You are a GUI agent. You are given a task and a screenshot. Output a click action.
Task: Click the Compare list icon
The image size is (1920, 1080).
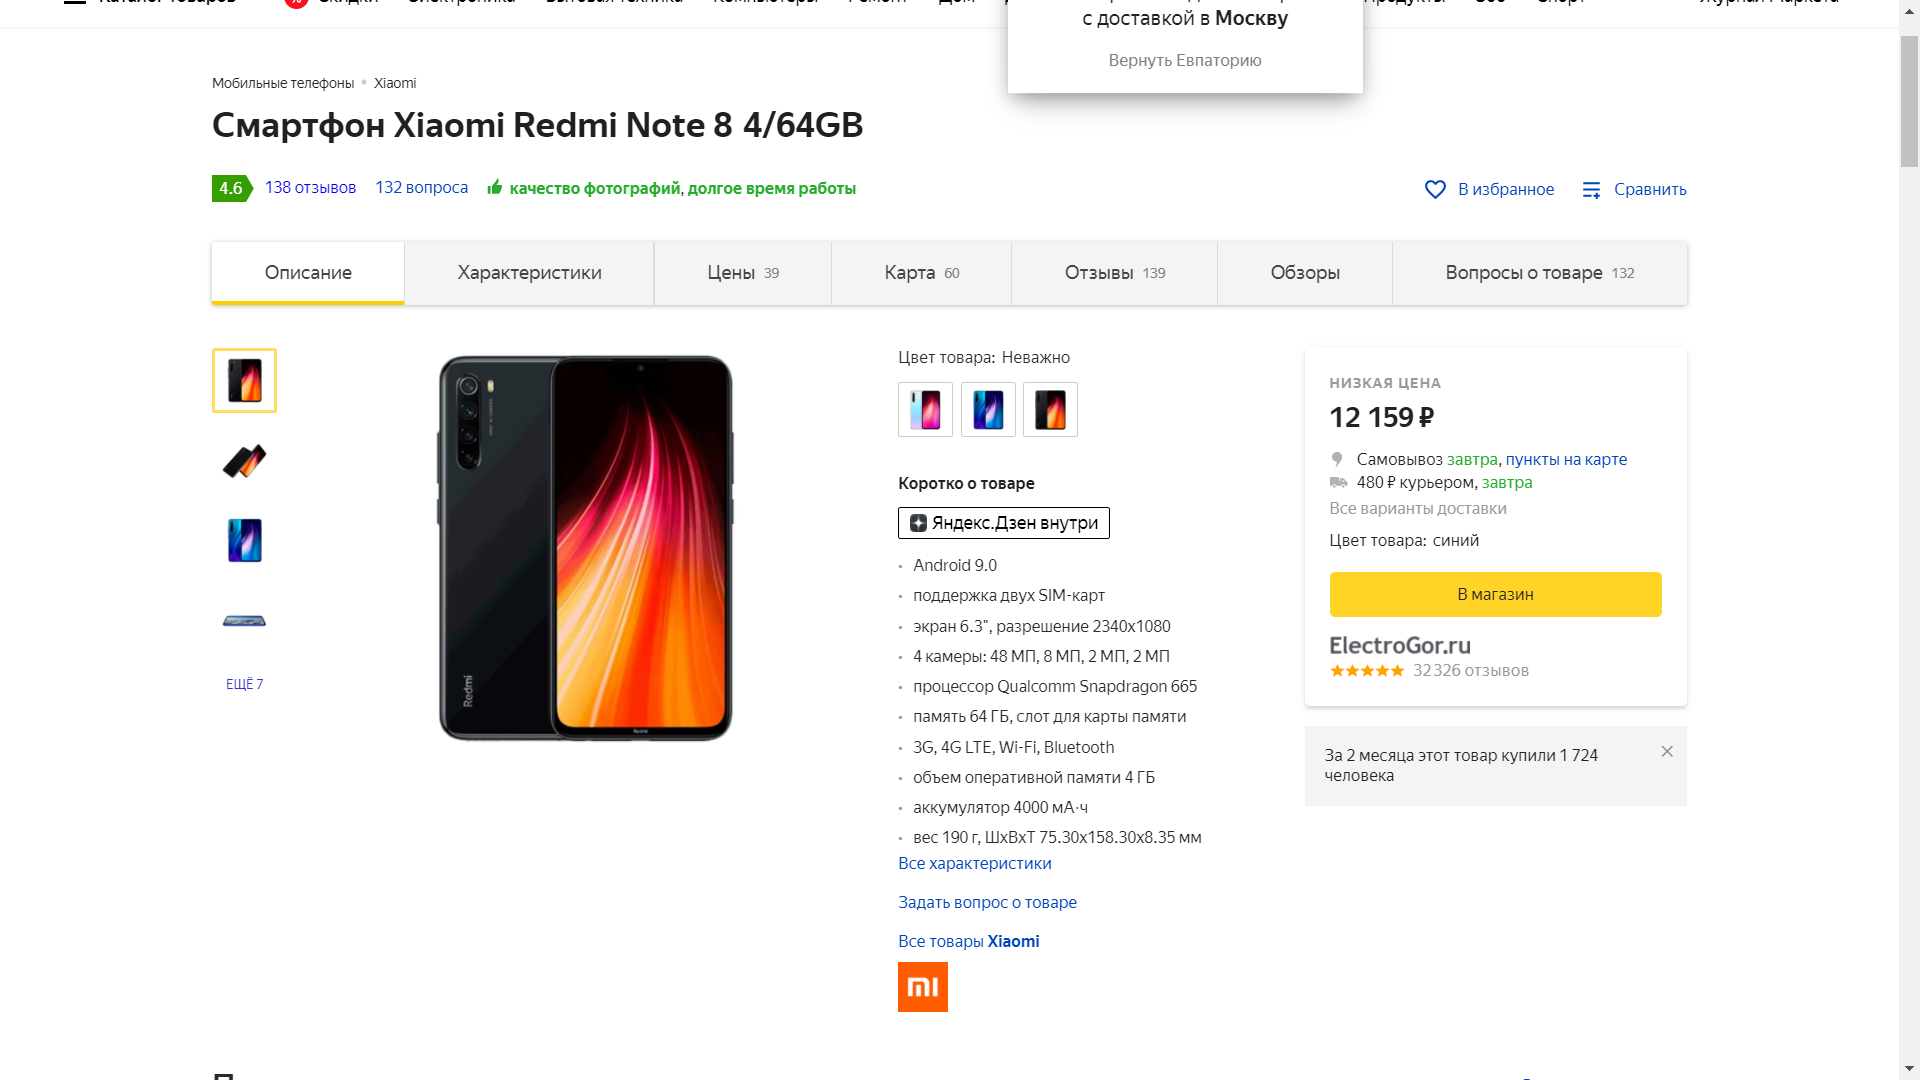pos(1591,189)
